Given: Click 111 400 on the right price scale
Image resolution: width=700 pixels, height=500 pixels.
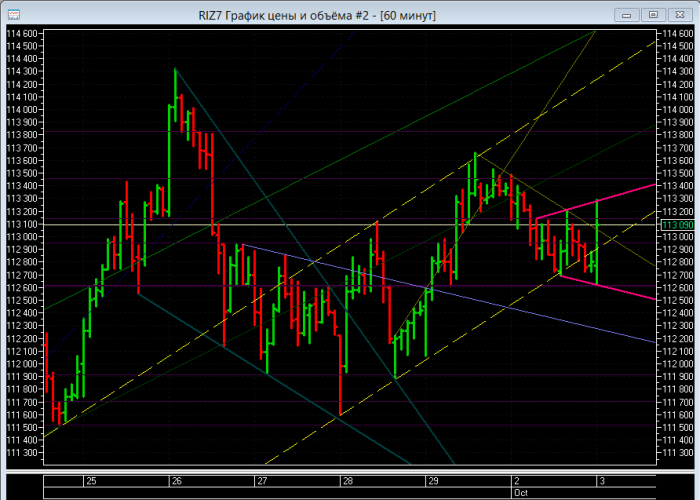Looking at the screenshot, I should click(678, 440).
